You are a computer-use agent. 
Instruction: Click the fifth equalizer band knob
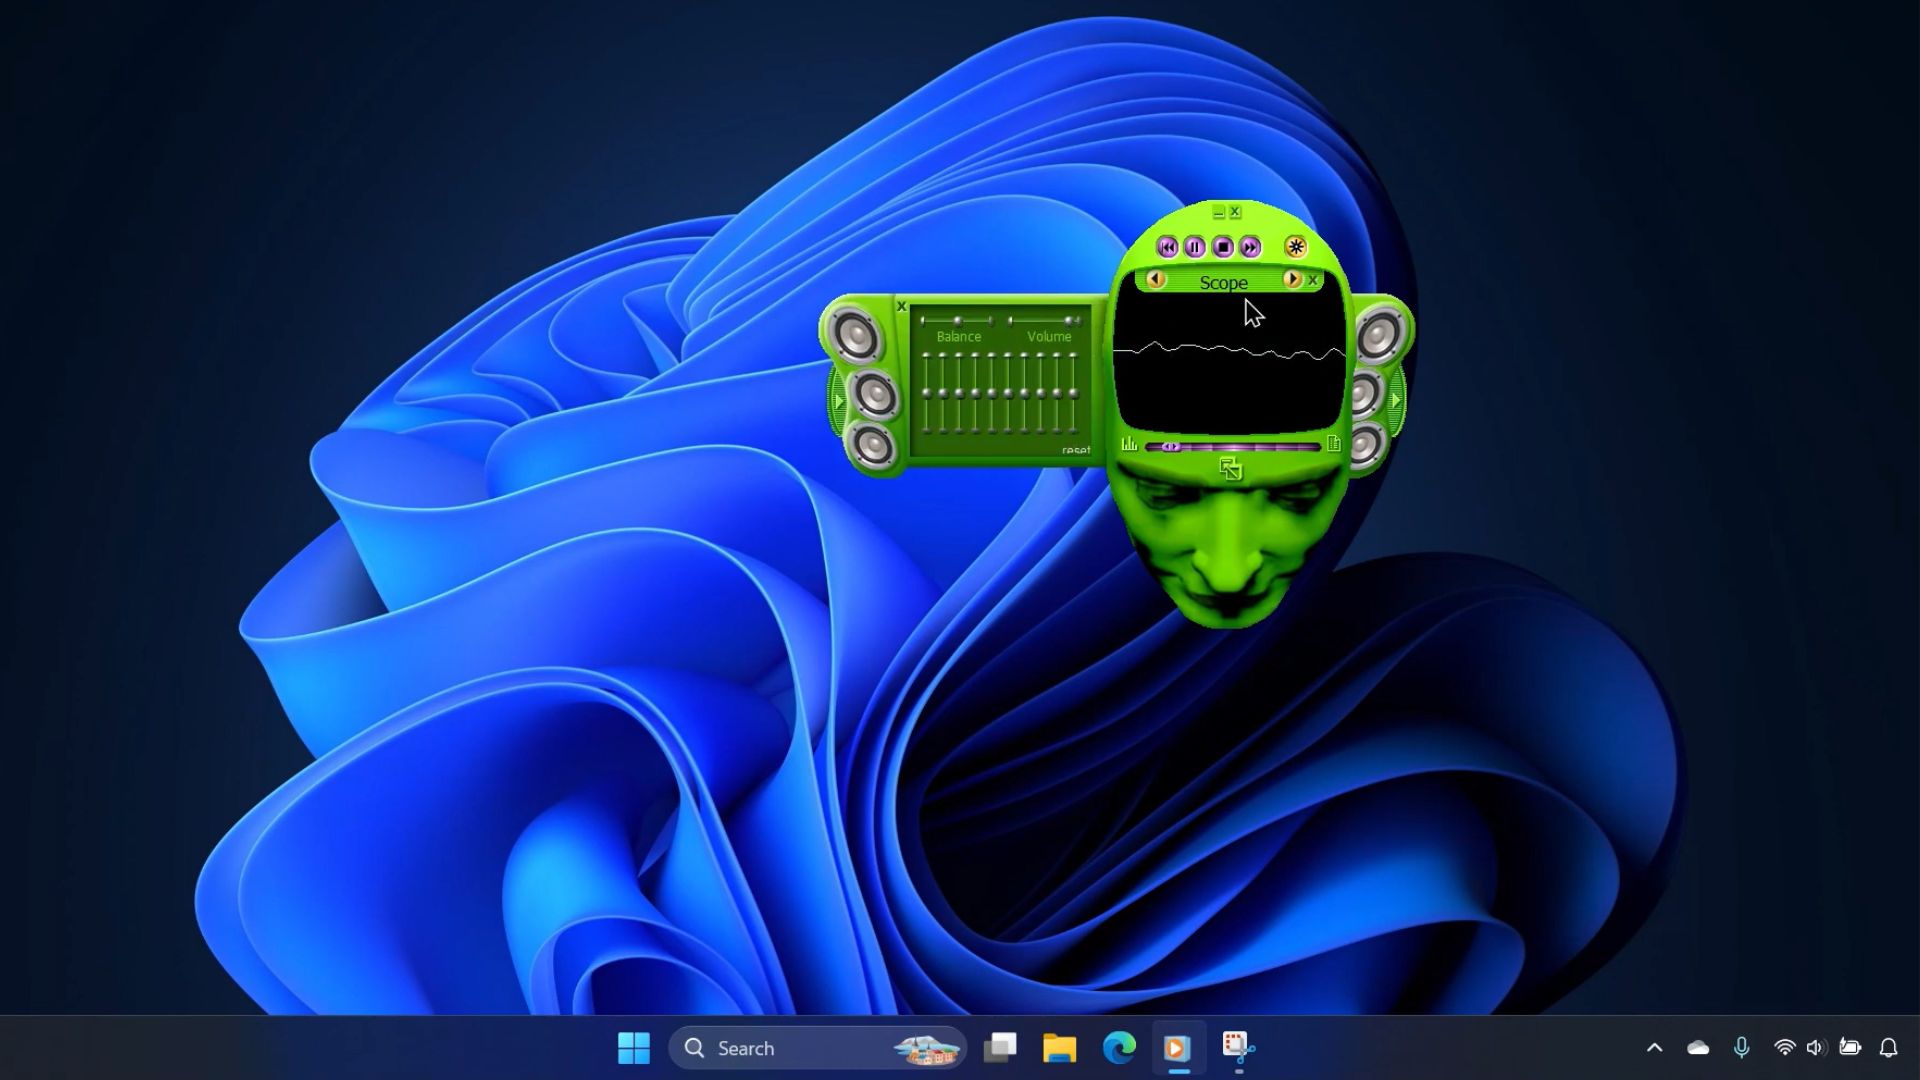pyautogui.click(x=992, y=393)
